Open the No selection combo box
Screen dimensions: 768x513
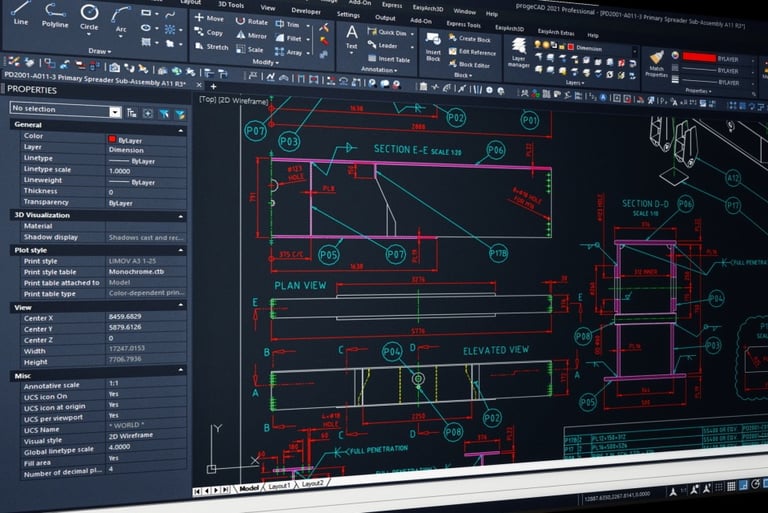click(66, 109)
